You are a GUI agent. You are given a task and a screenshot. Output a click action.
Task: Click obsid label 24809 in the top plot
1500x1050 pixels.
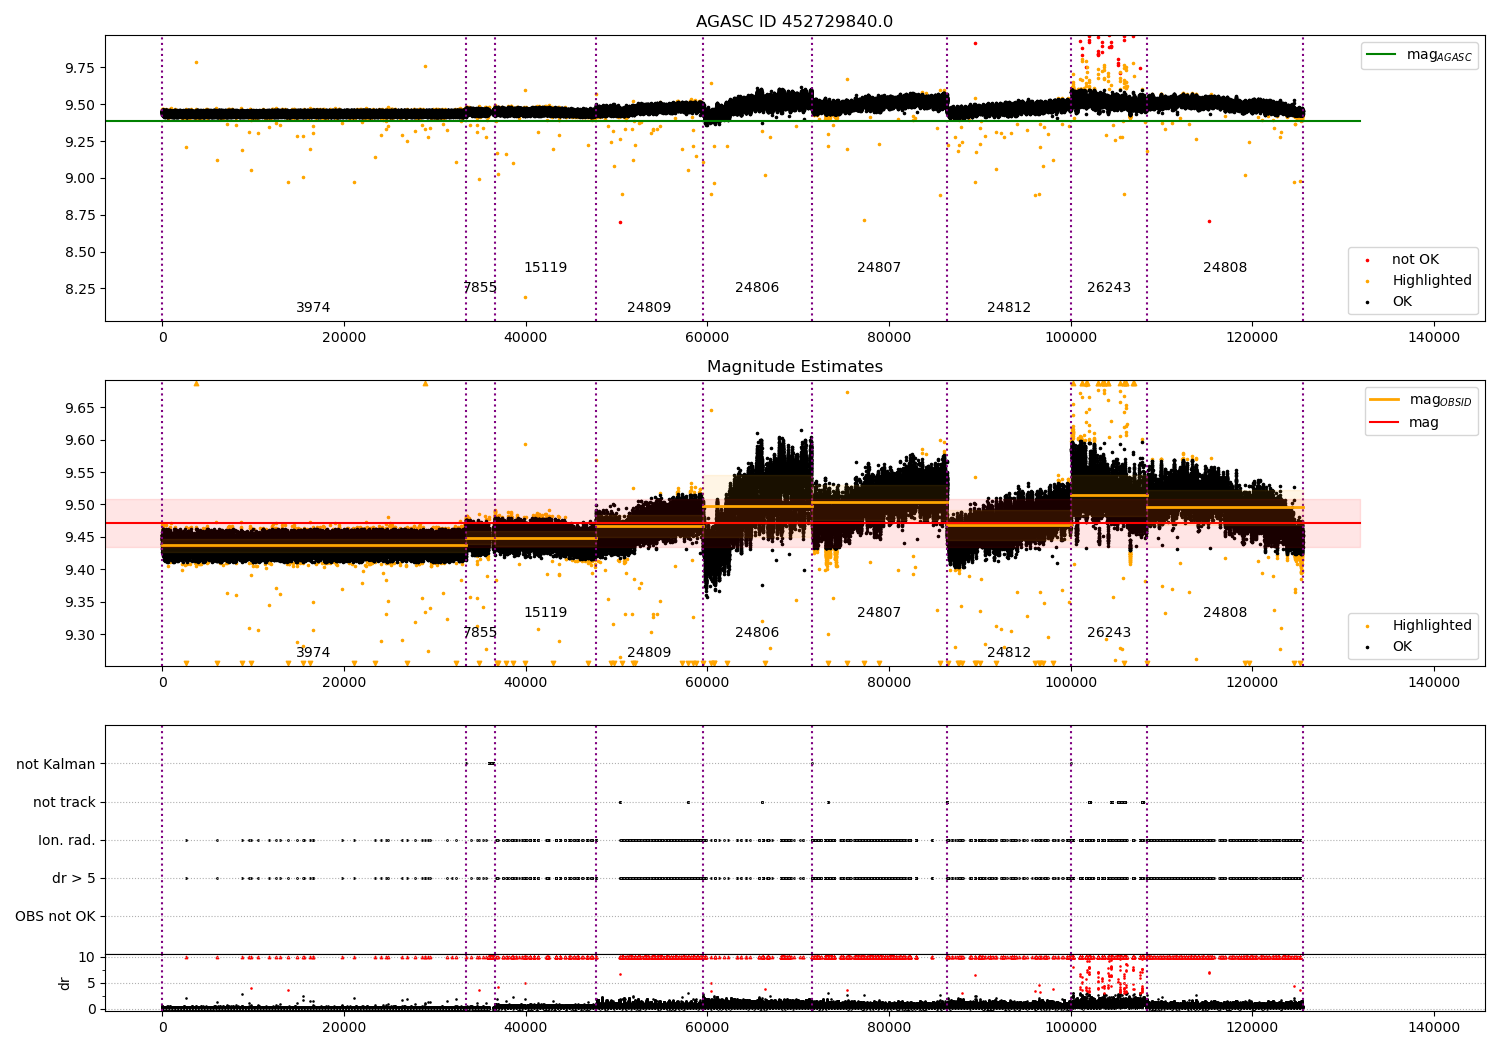pyautogui.click(x=649, y=308)
